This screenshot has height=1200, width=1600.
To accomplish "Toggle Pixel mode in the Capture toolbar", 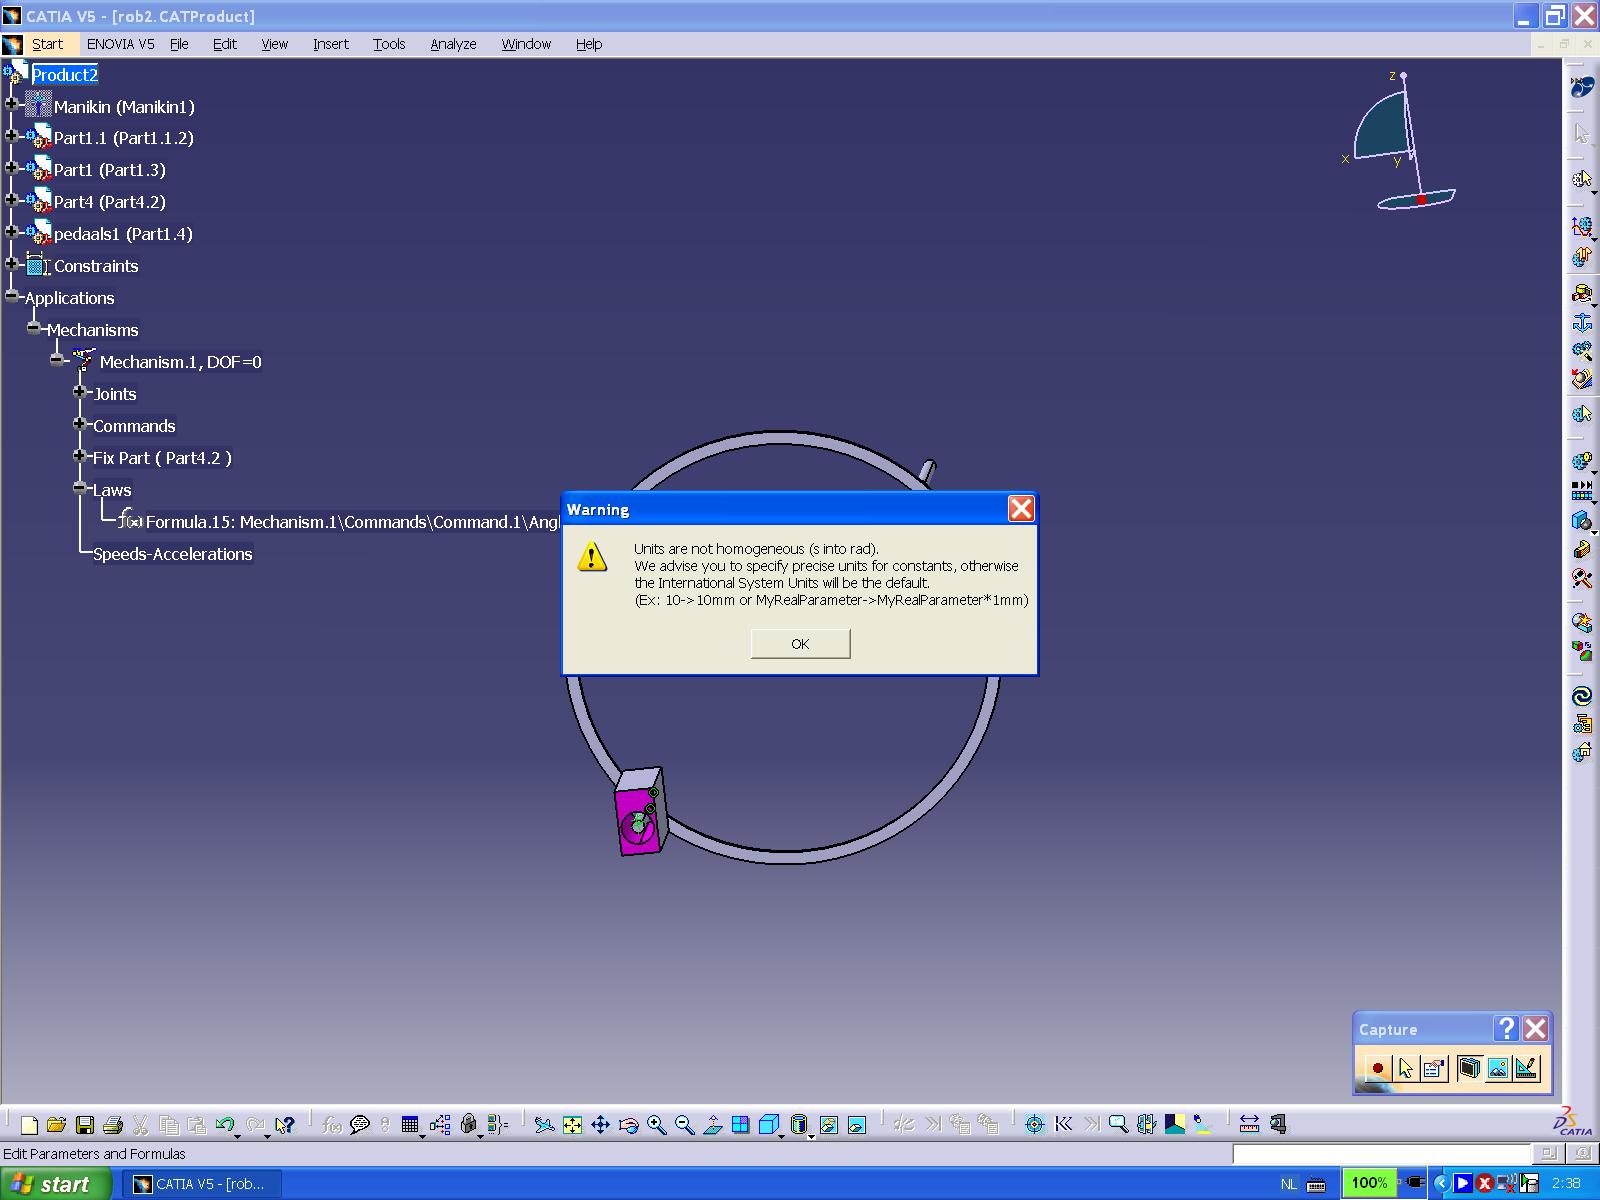I will tap(1497, 1068).
